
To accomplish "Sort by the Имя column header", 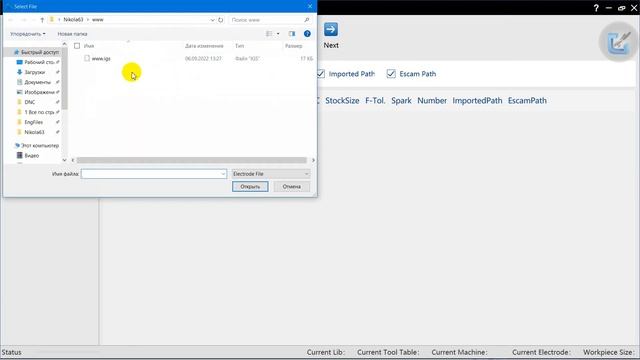I will tap(89, 46).
